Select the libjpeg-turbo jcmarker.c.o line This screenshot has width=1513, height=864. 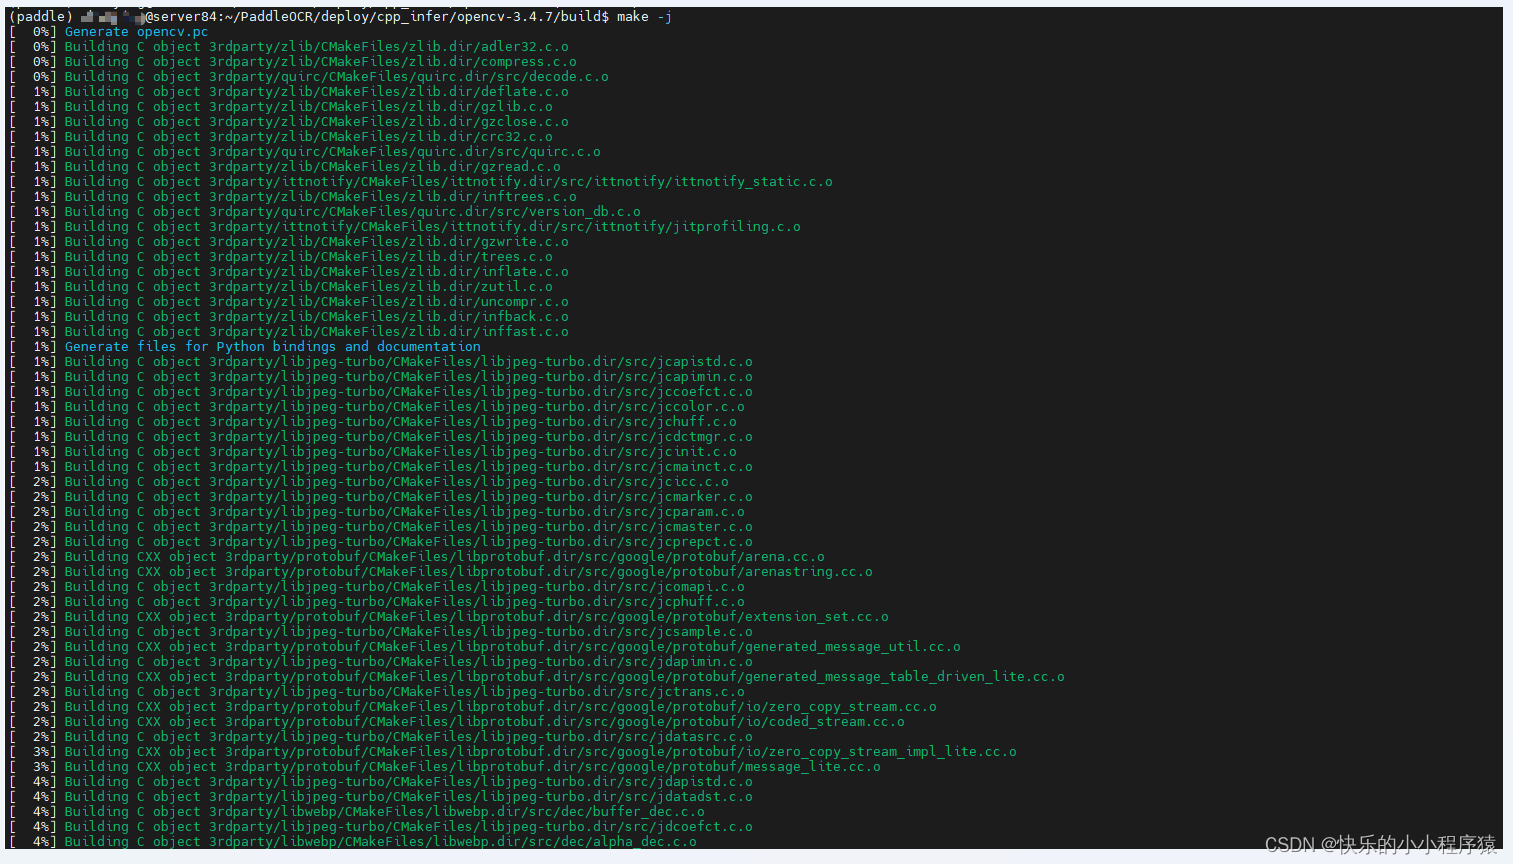[x=381, y=496]
